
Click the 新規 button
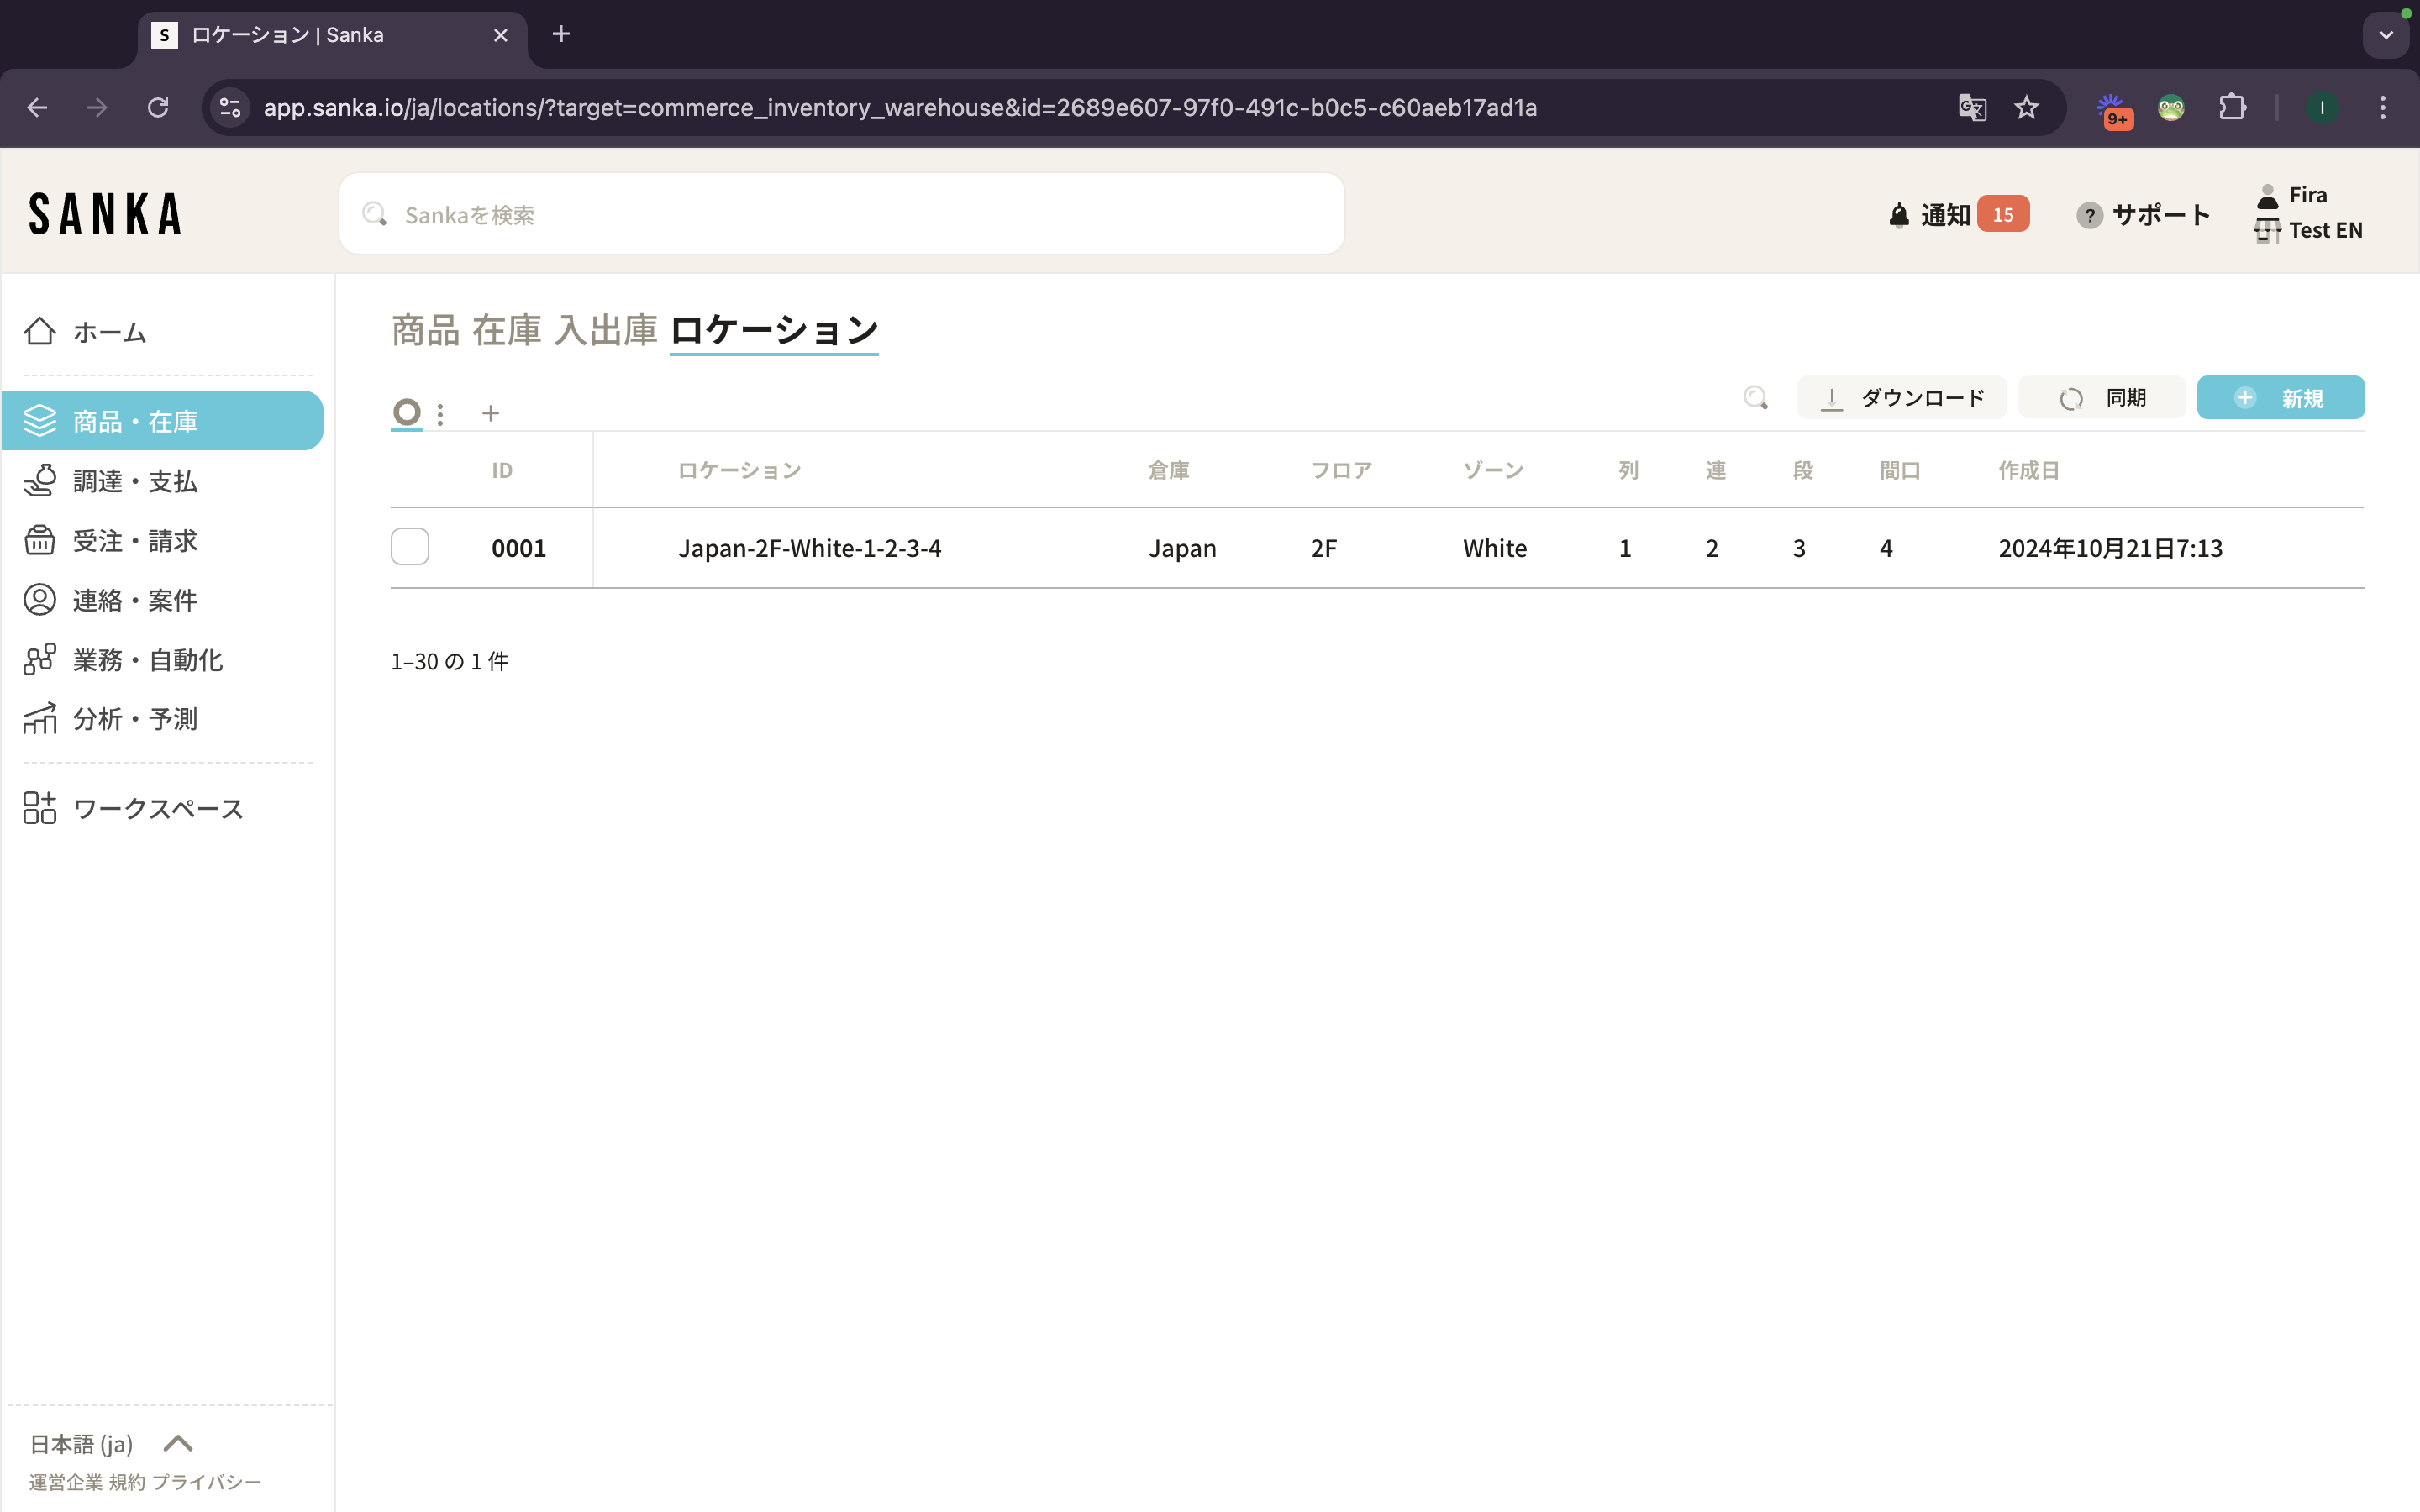[x=2280, y=398]
